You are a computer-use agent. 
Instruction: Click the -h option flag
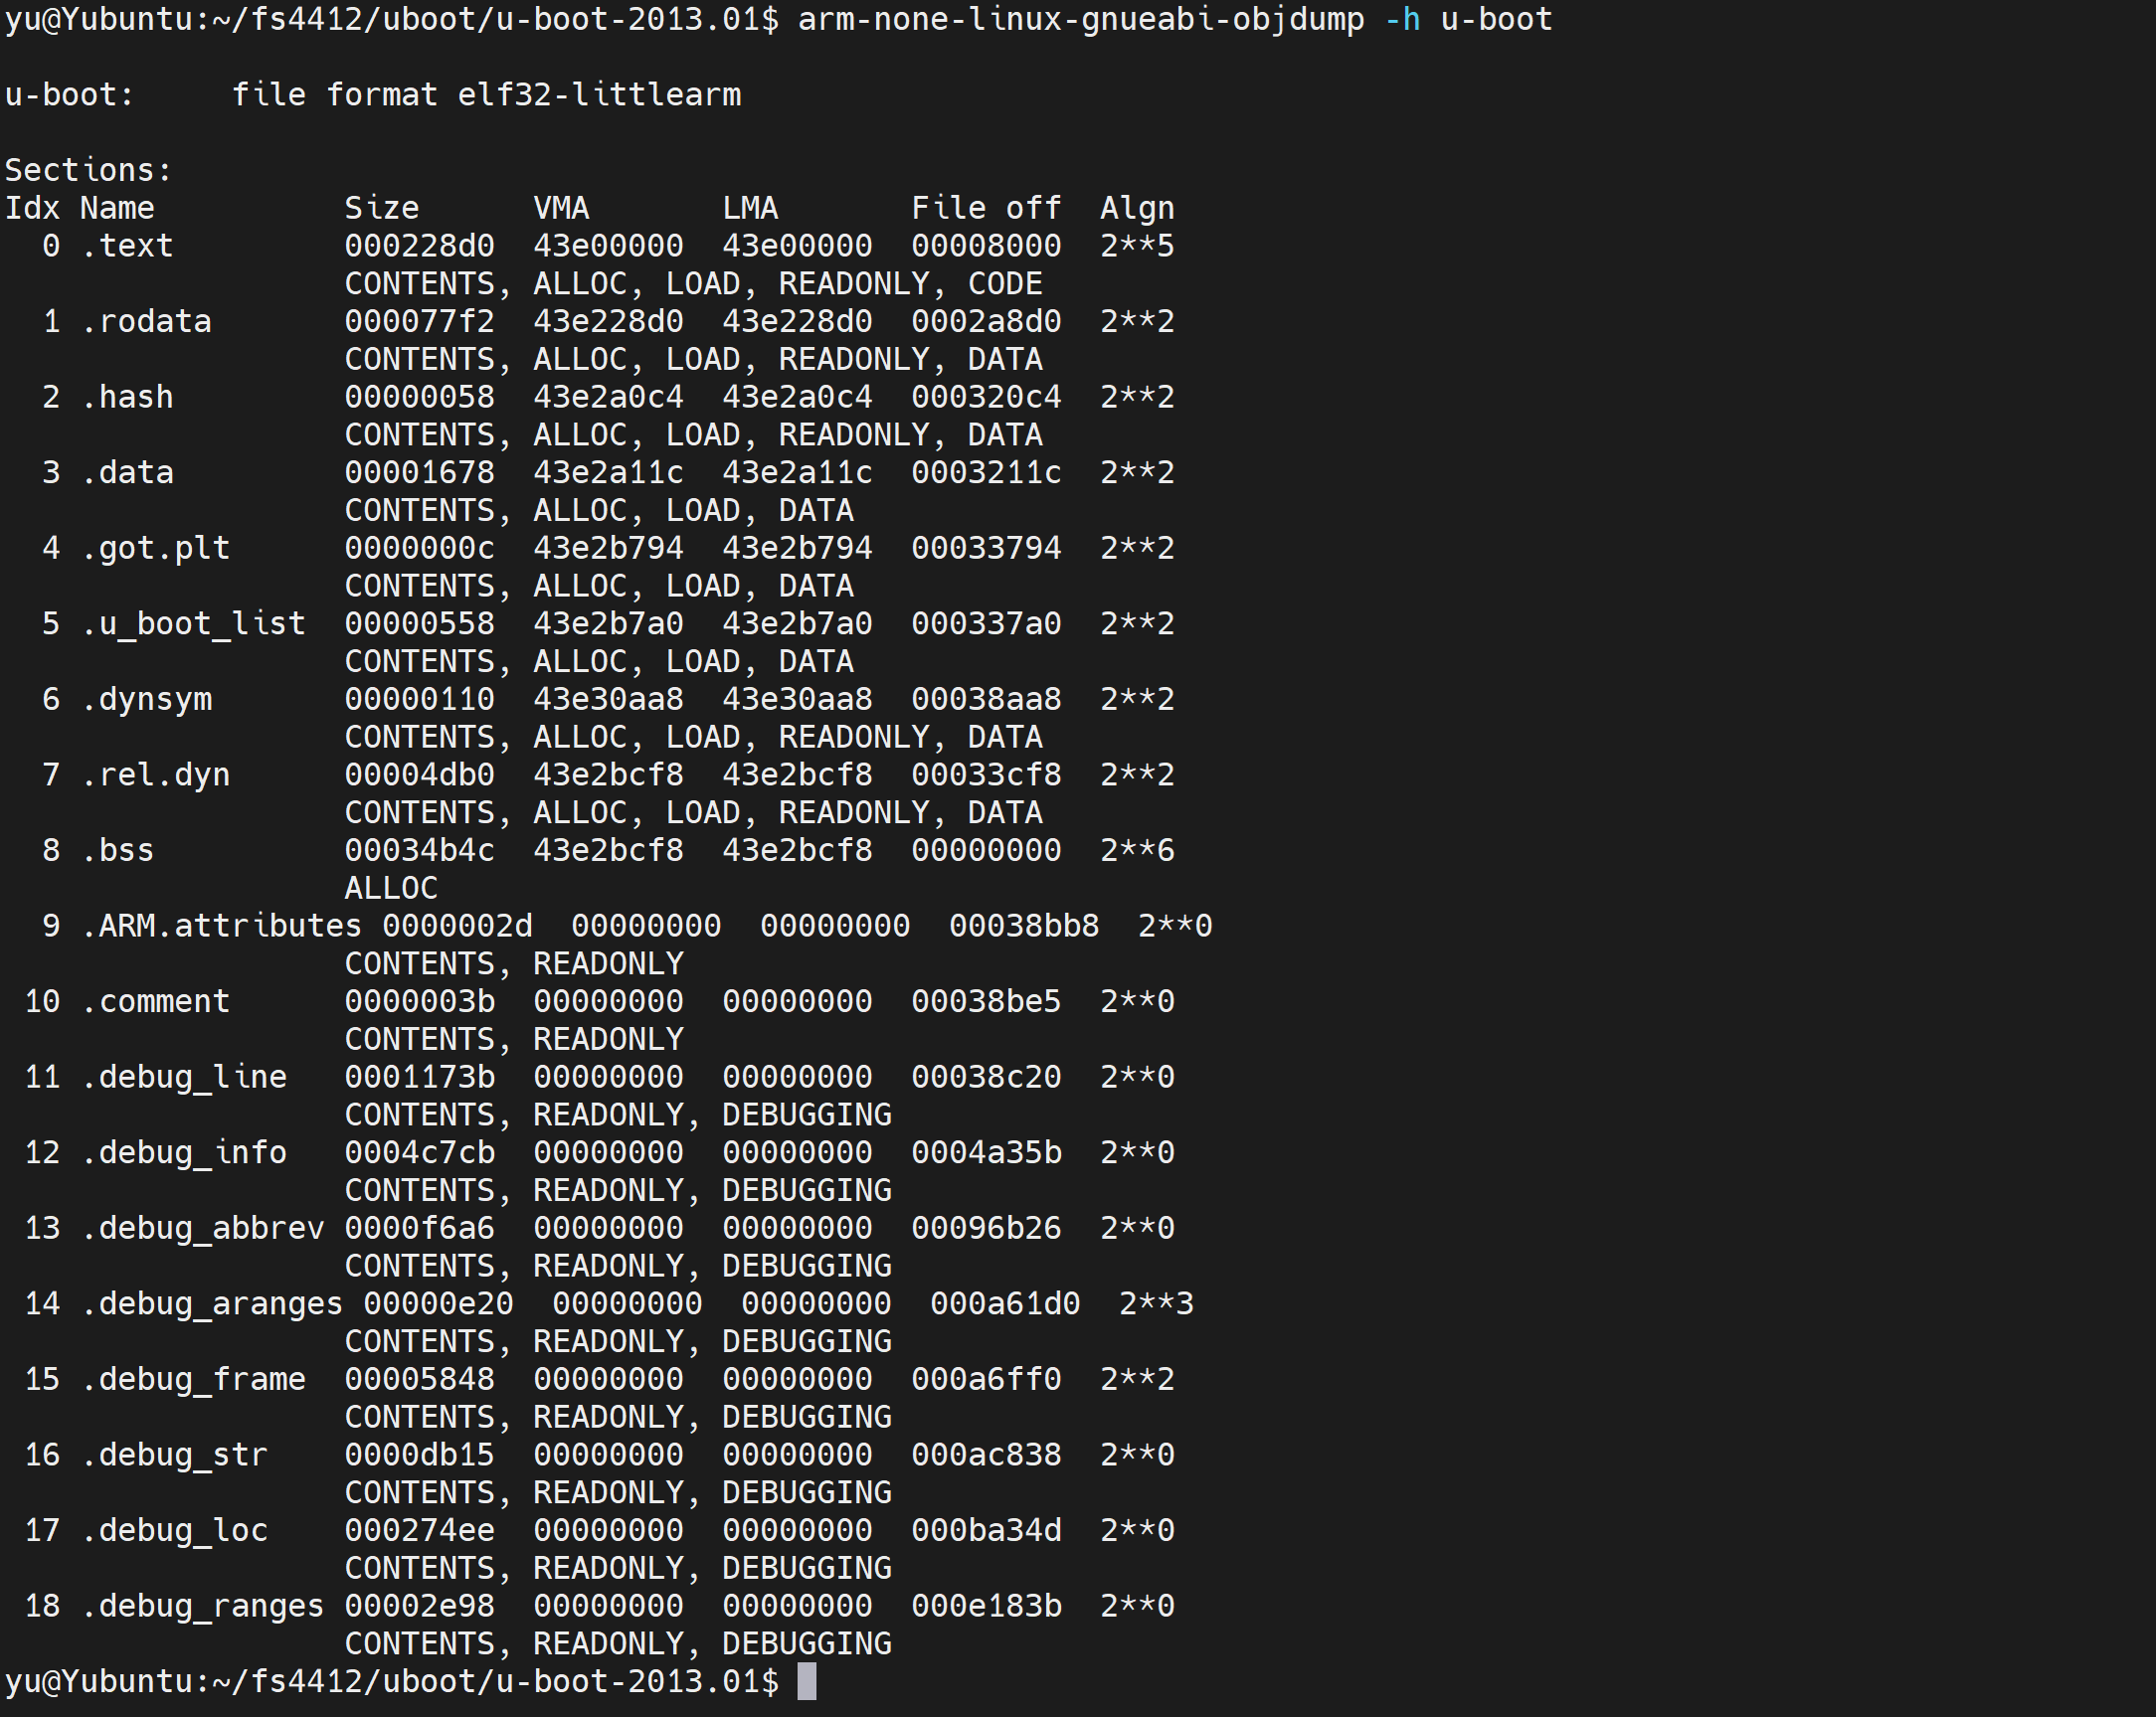point(1402,19)
